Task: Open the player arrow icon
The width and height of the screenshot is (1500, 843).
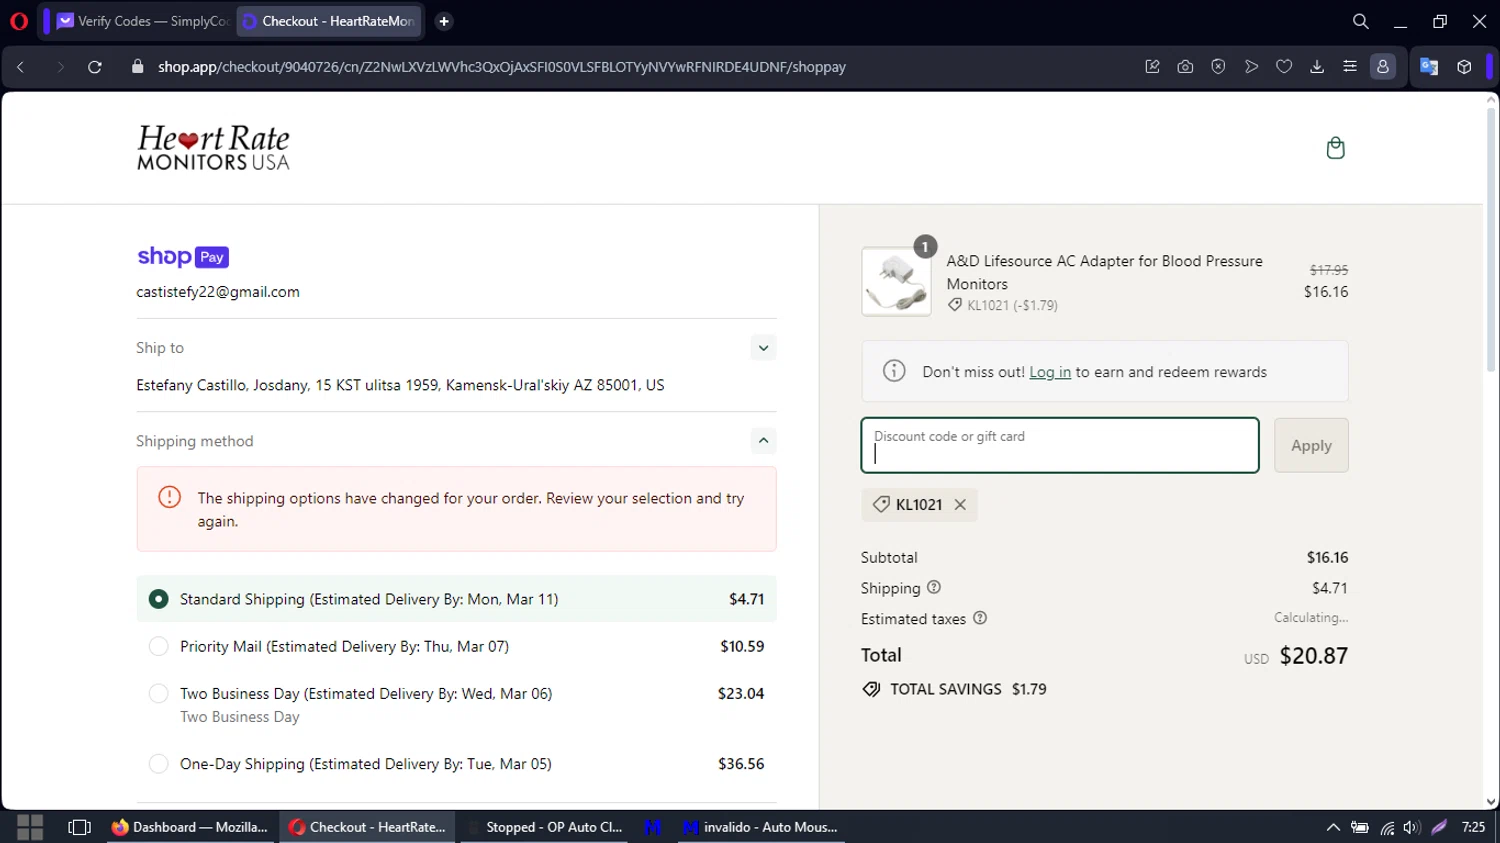Action: pyautogui.click(x=1251, y=67)
